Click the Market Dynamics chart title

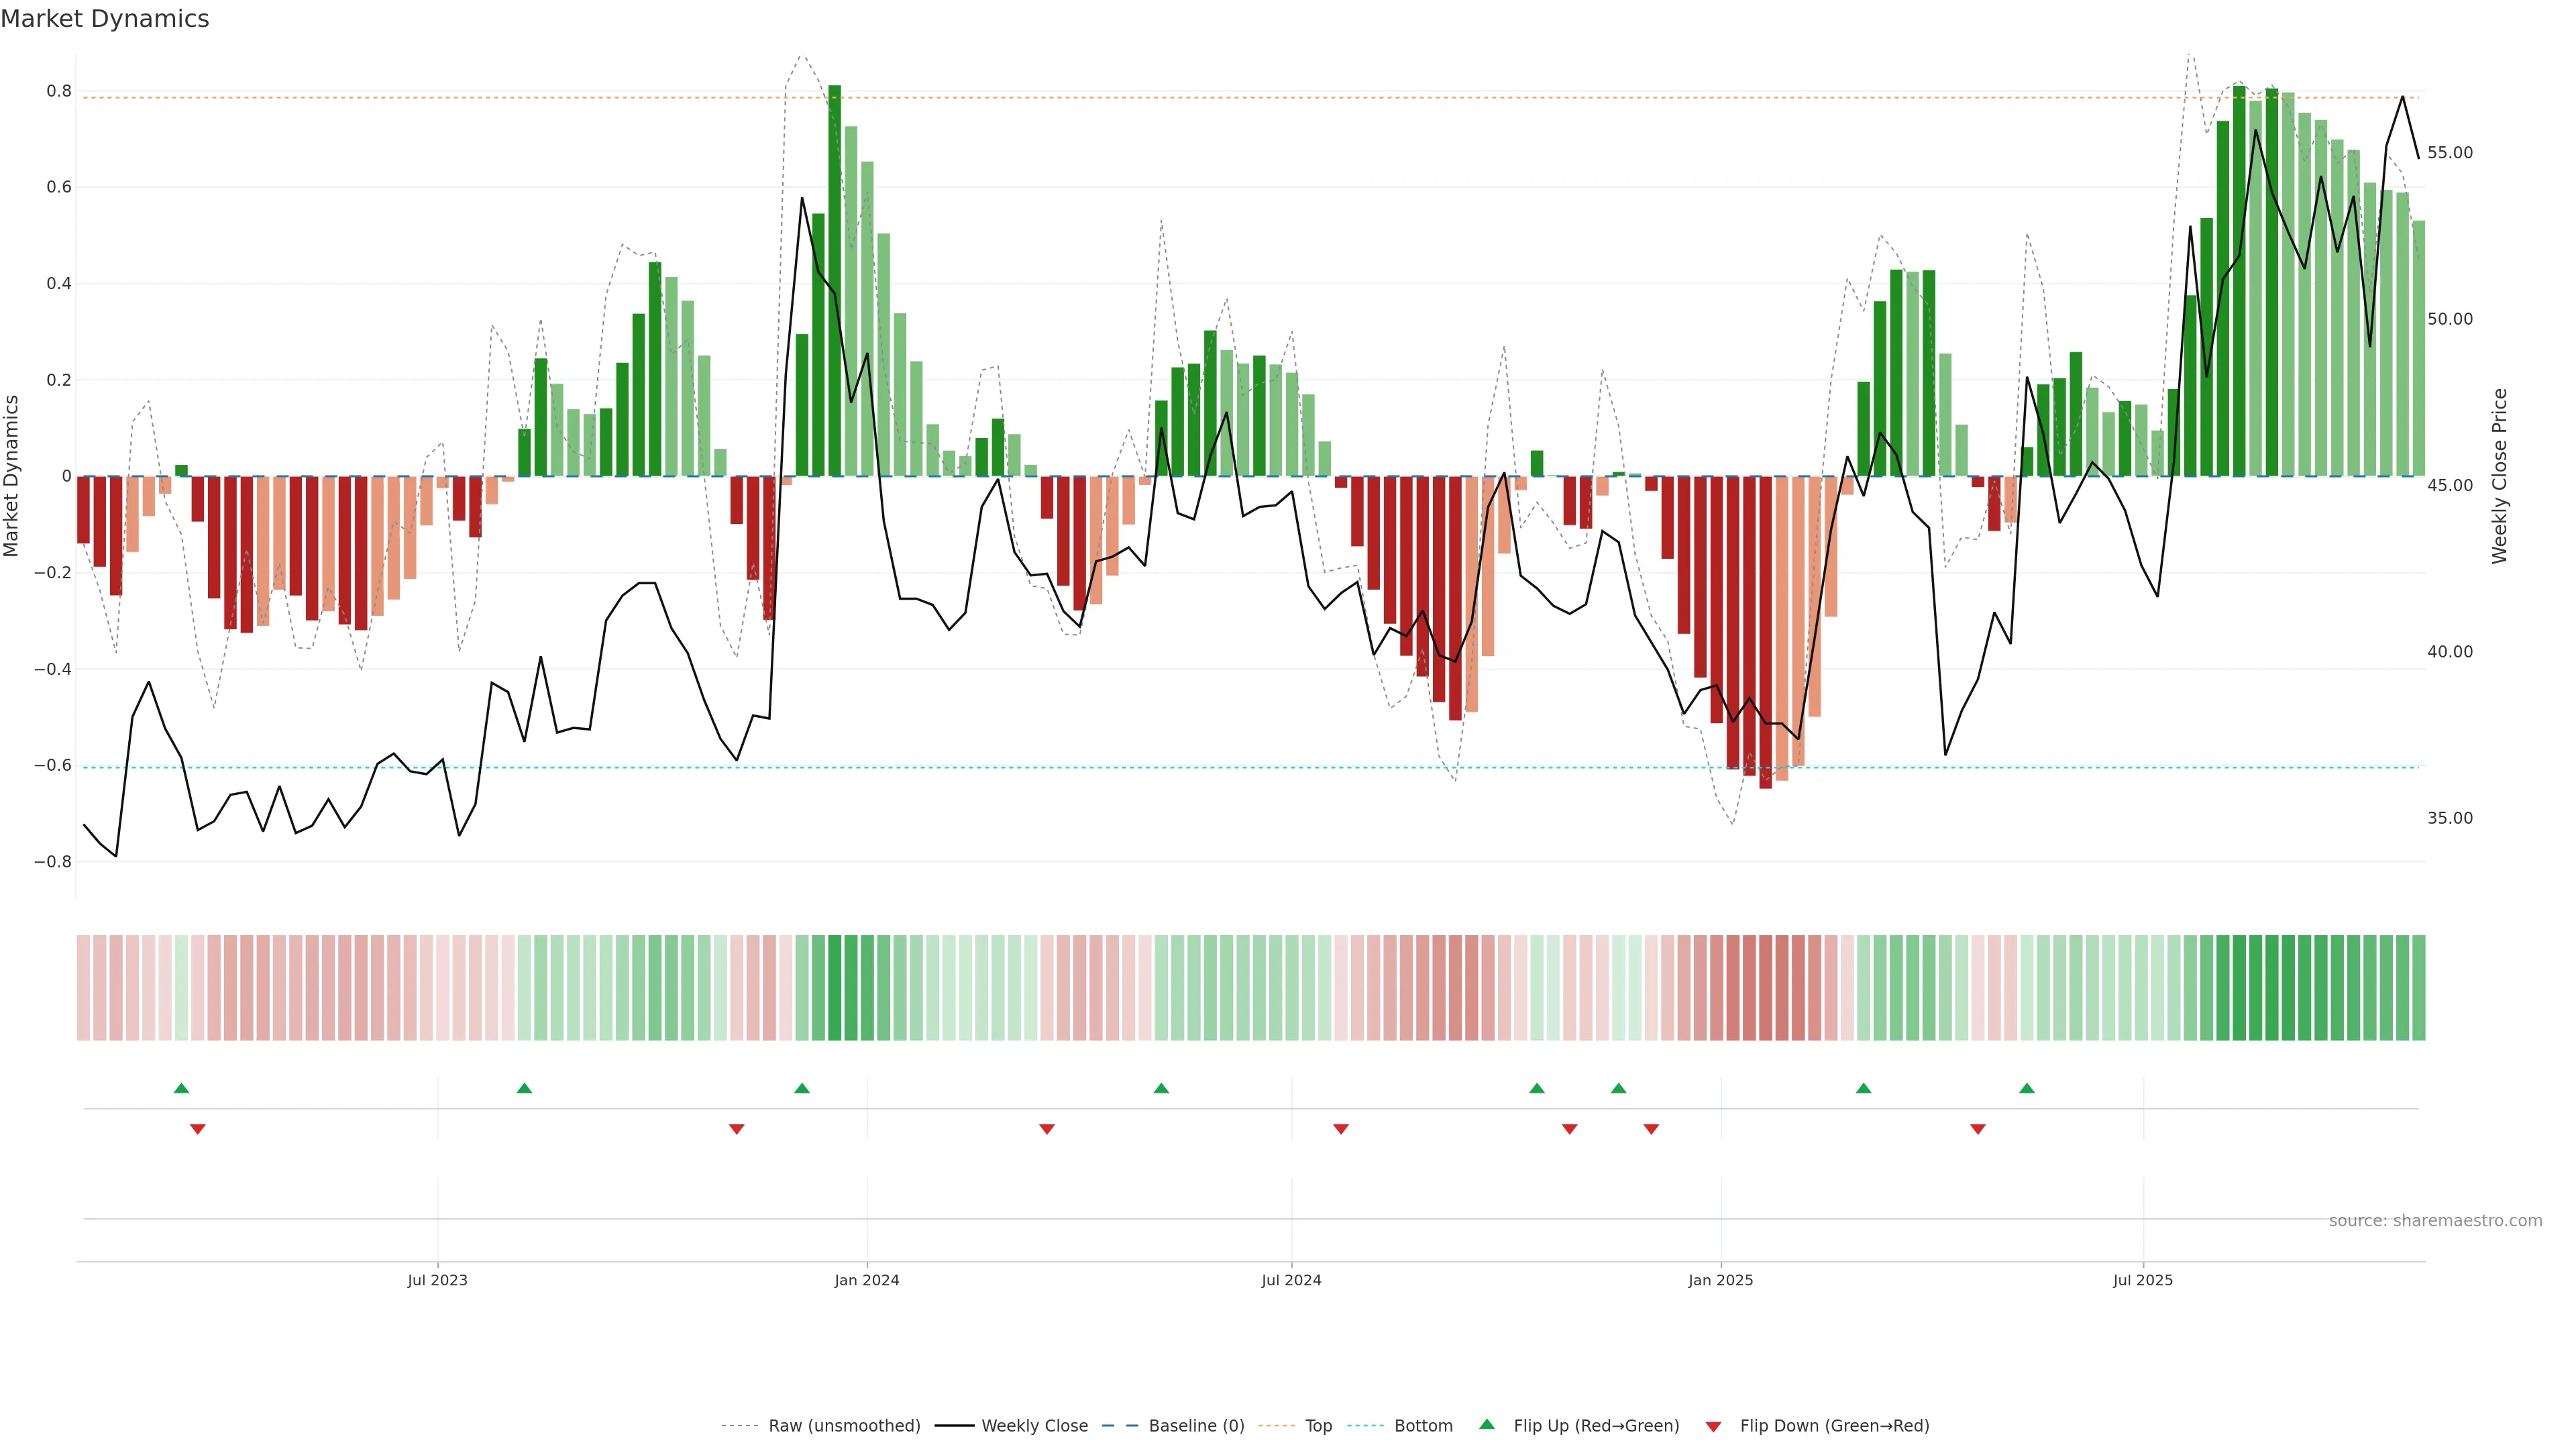[105, 19]
